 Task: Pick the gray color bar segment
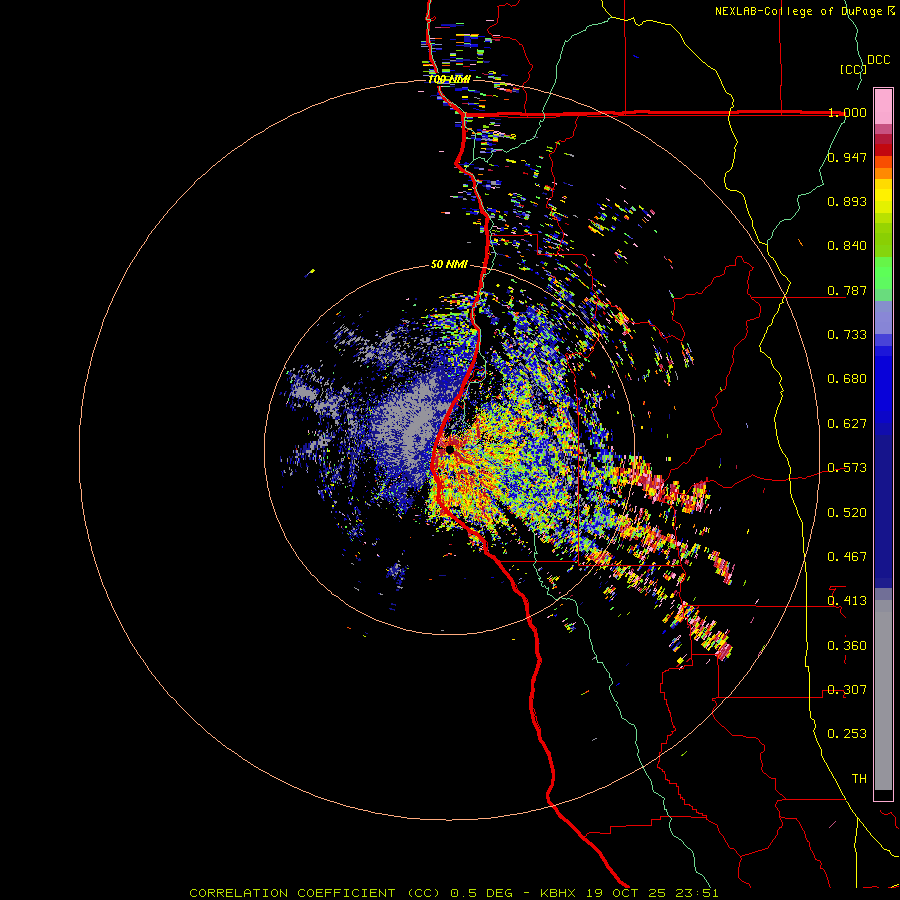click(883, 695)
